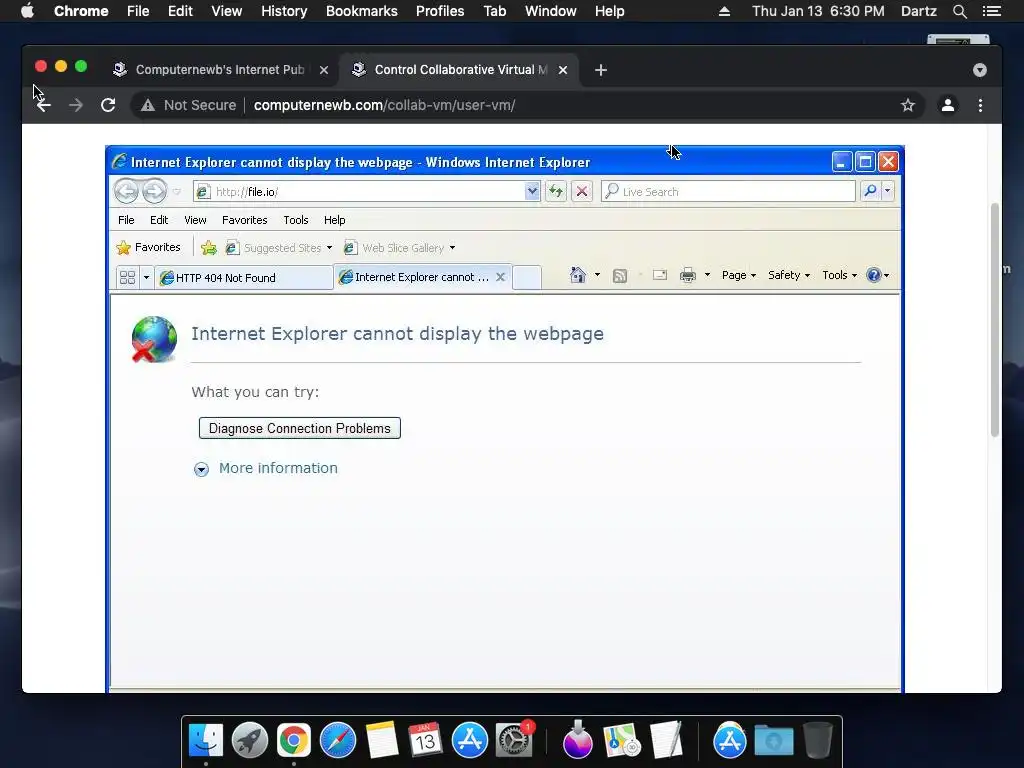Bookmark this page with star icon

908,105
